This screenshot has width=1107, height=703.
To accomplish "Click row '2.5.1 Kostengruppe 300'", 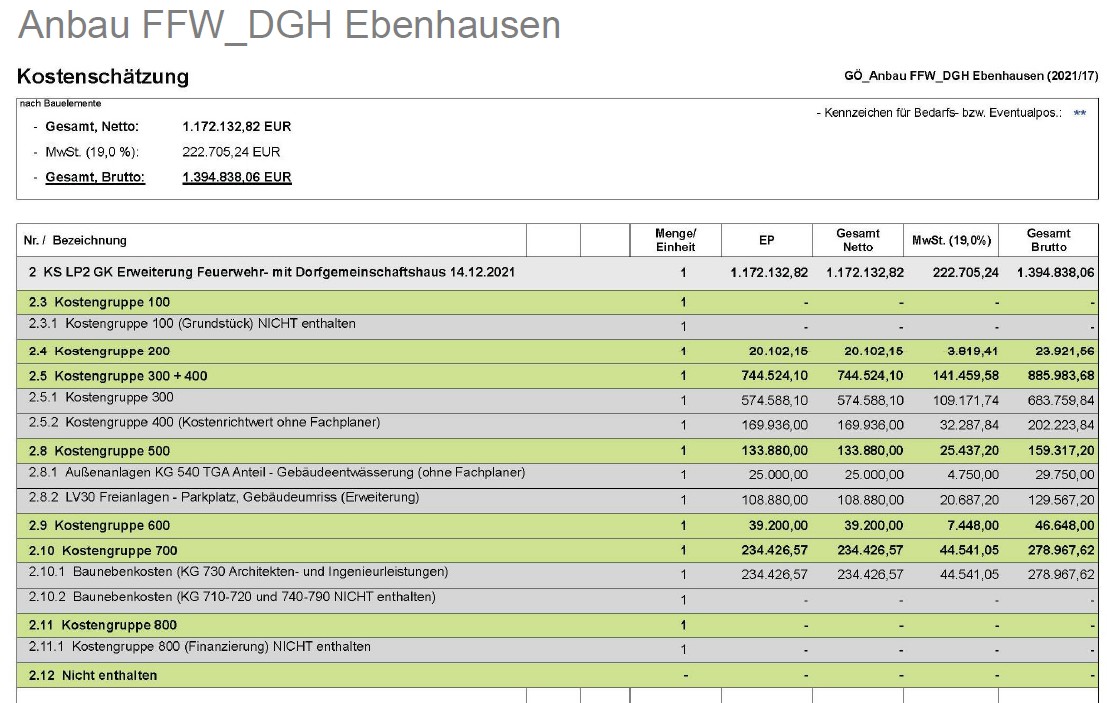I will point(557,400).
